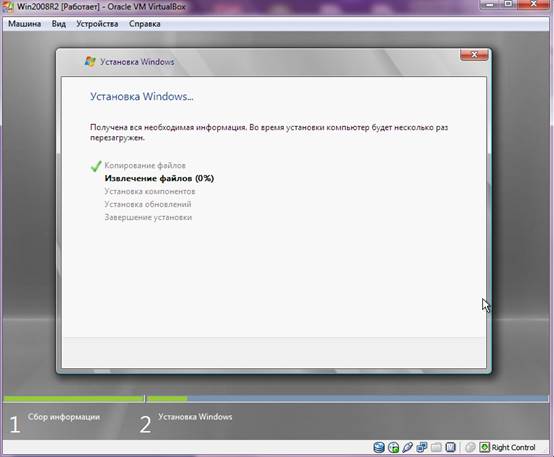Image resolution: width=554 pixels, height=457 pixels.
Task: Click the USB devices status icon
Action: tap(407, 447)
